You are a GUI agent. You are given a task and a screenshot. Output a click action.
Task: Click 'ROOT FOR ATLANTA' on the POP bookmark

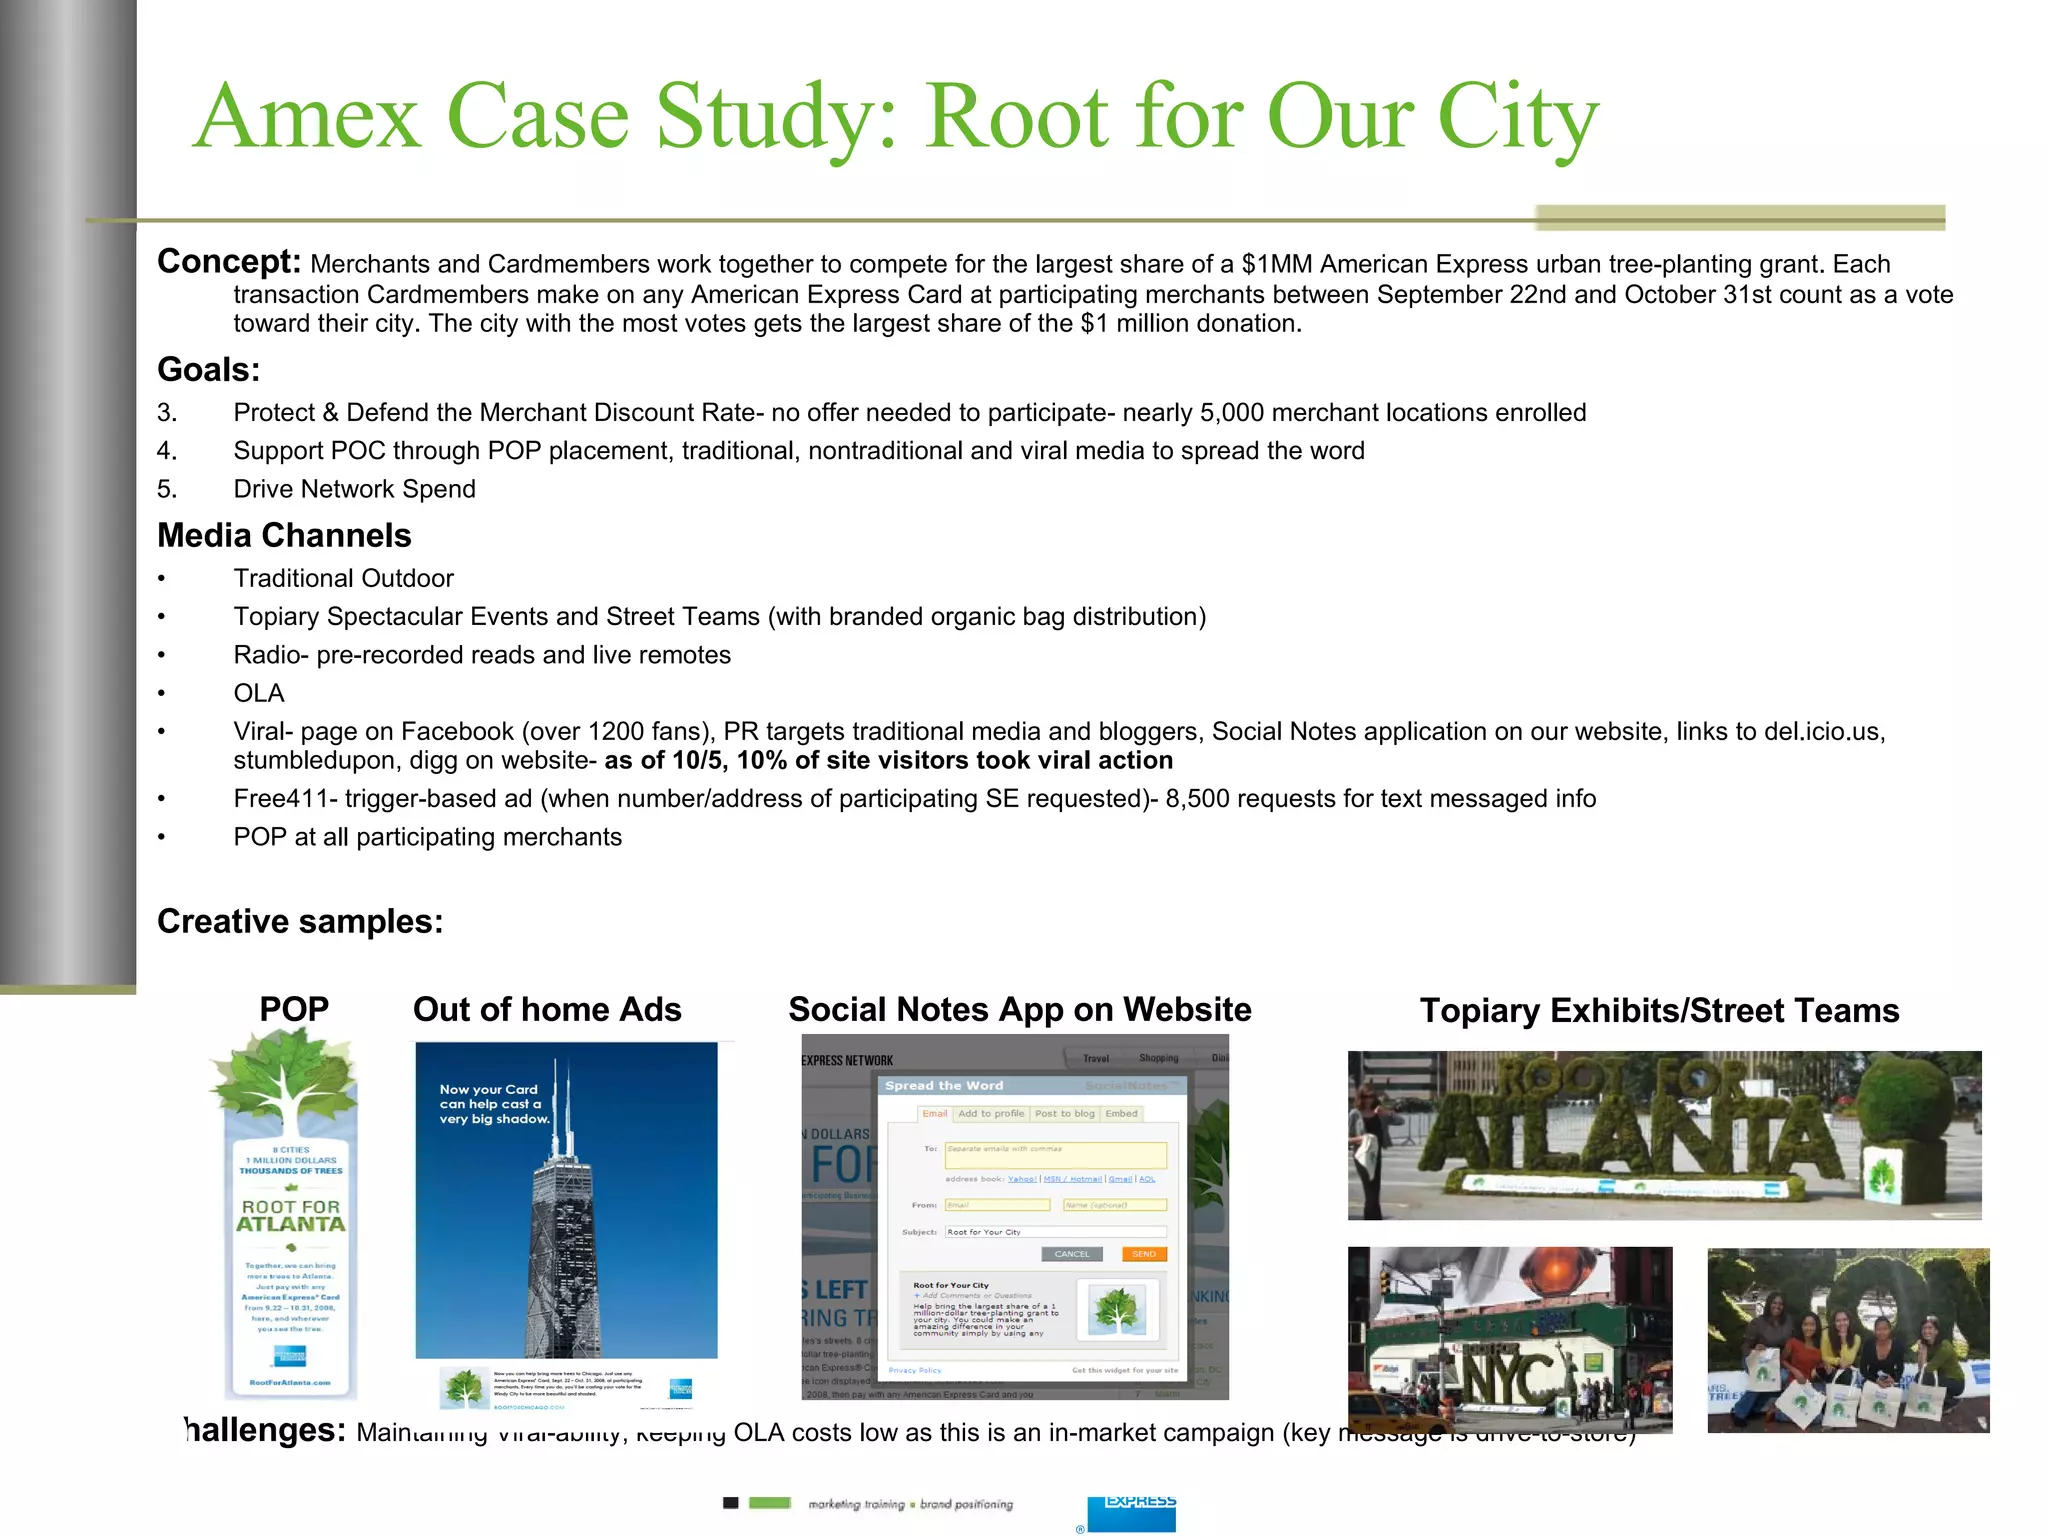point(291,1216)
